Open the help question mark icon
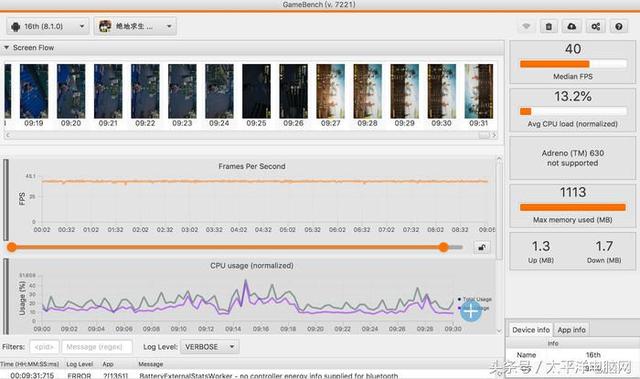Viewport: 640px width, 379px height. pos(619,27)
